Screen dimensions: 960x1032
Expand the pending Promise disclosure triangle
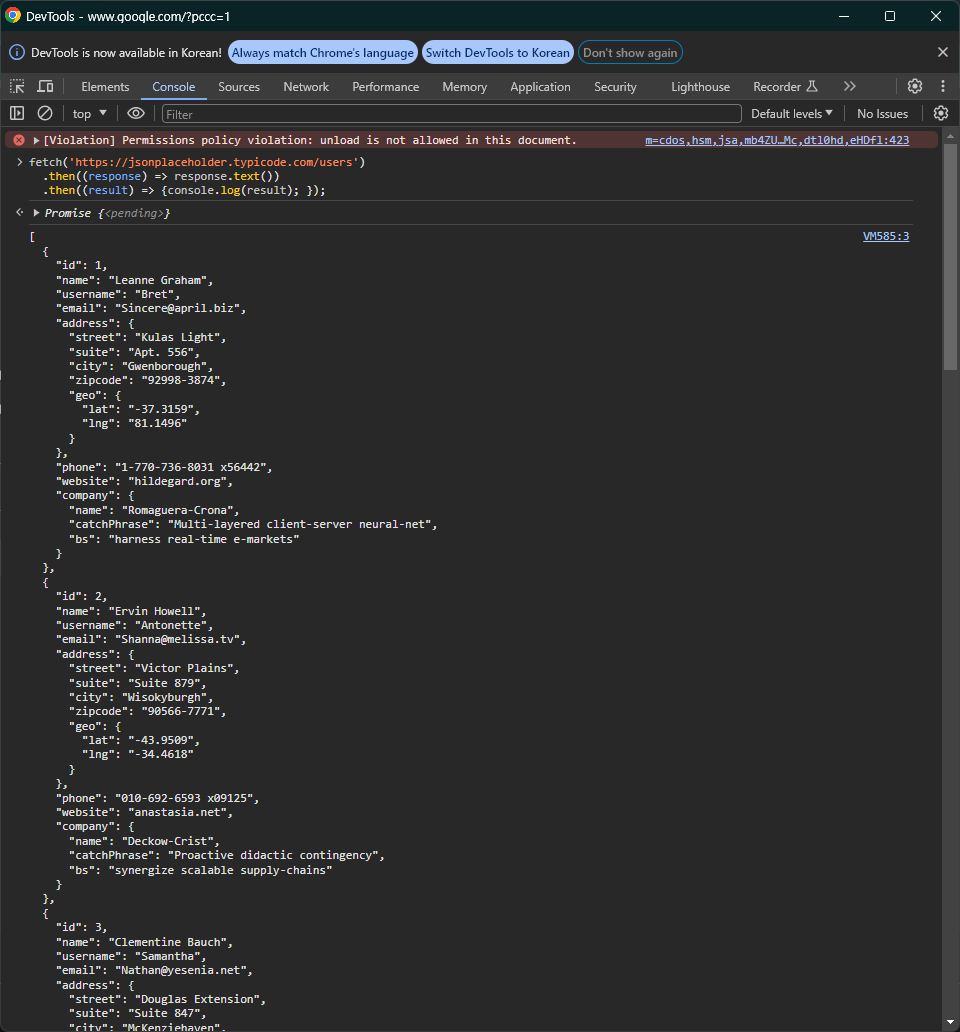click(x=36, y=211)
